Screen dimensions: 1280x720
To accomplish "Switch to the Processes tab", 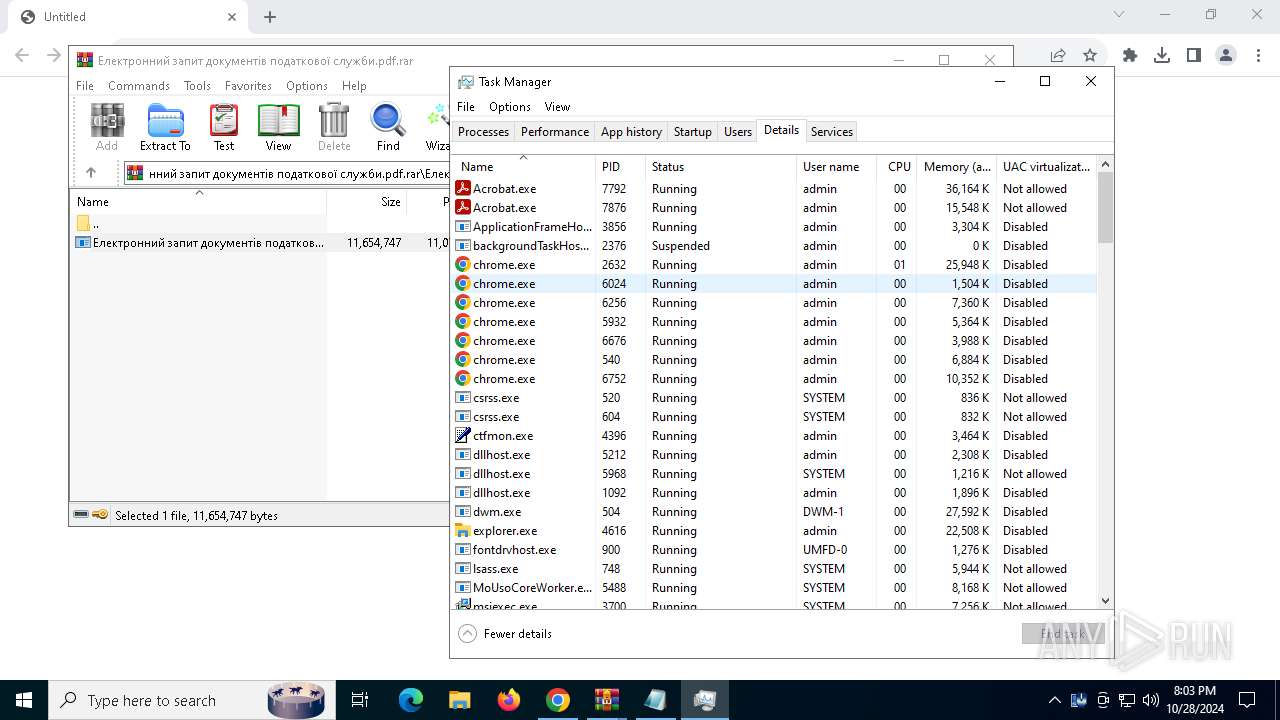I will point(483,132).
